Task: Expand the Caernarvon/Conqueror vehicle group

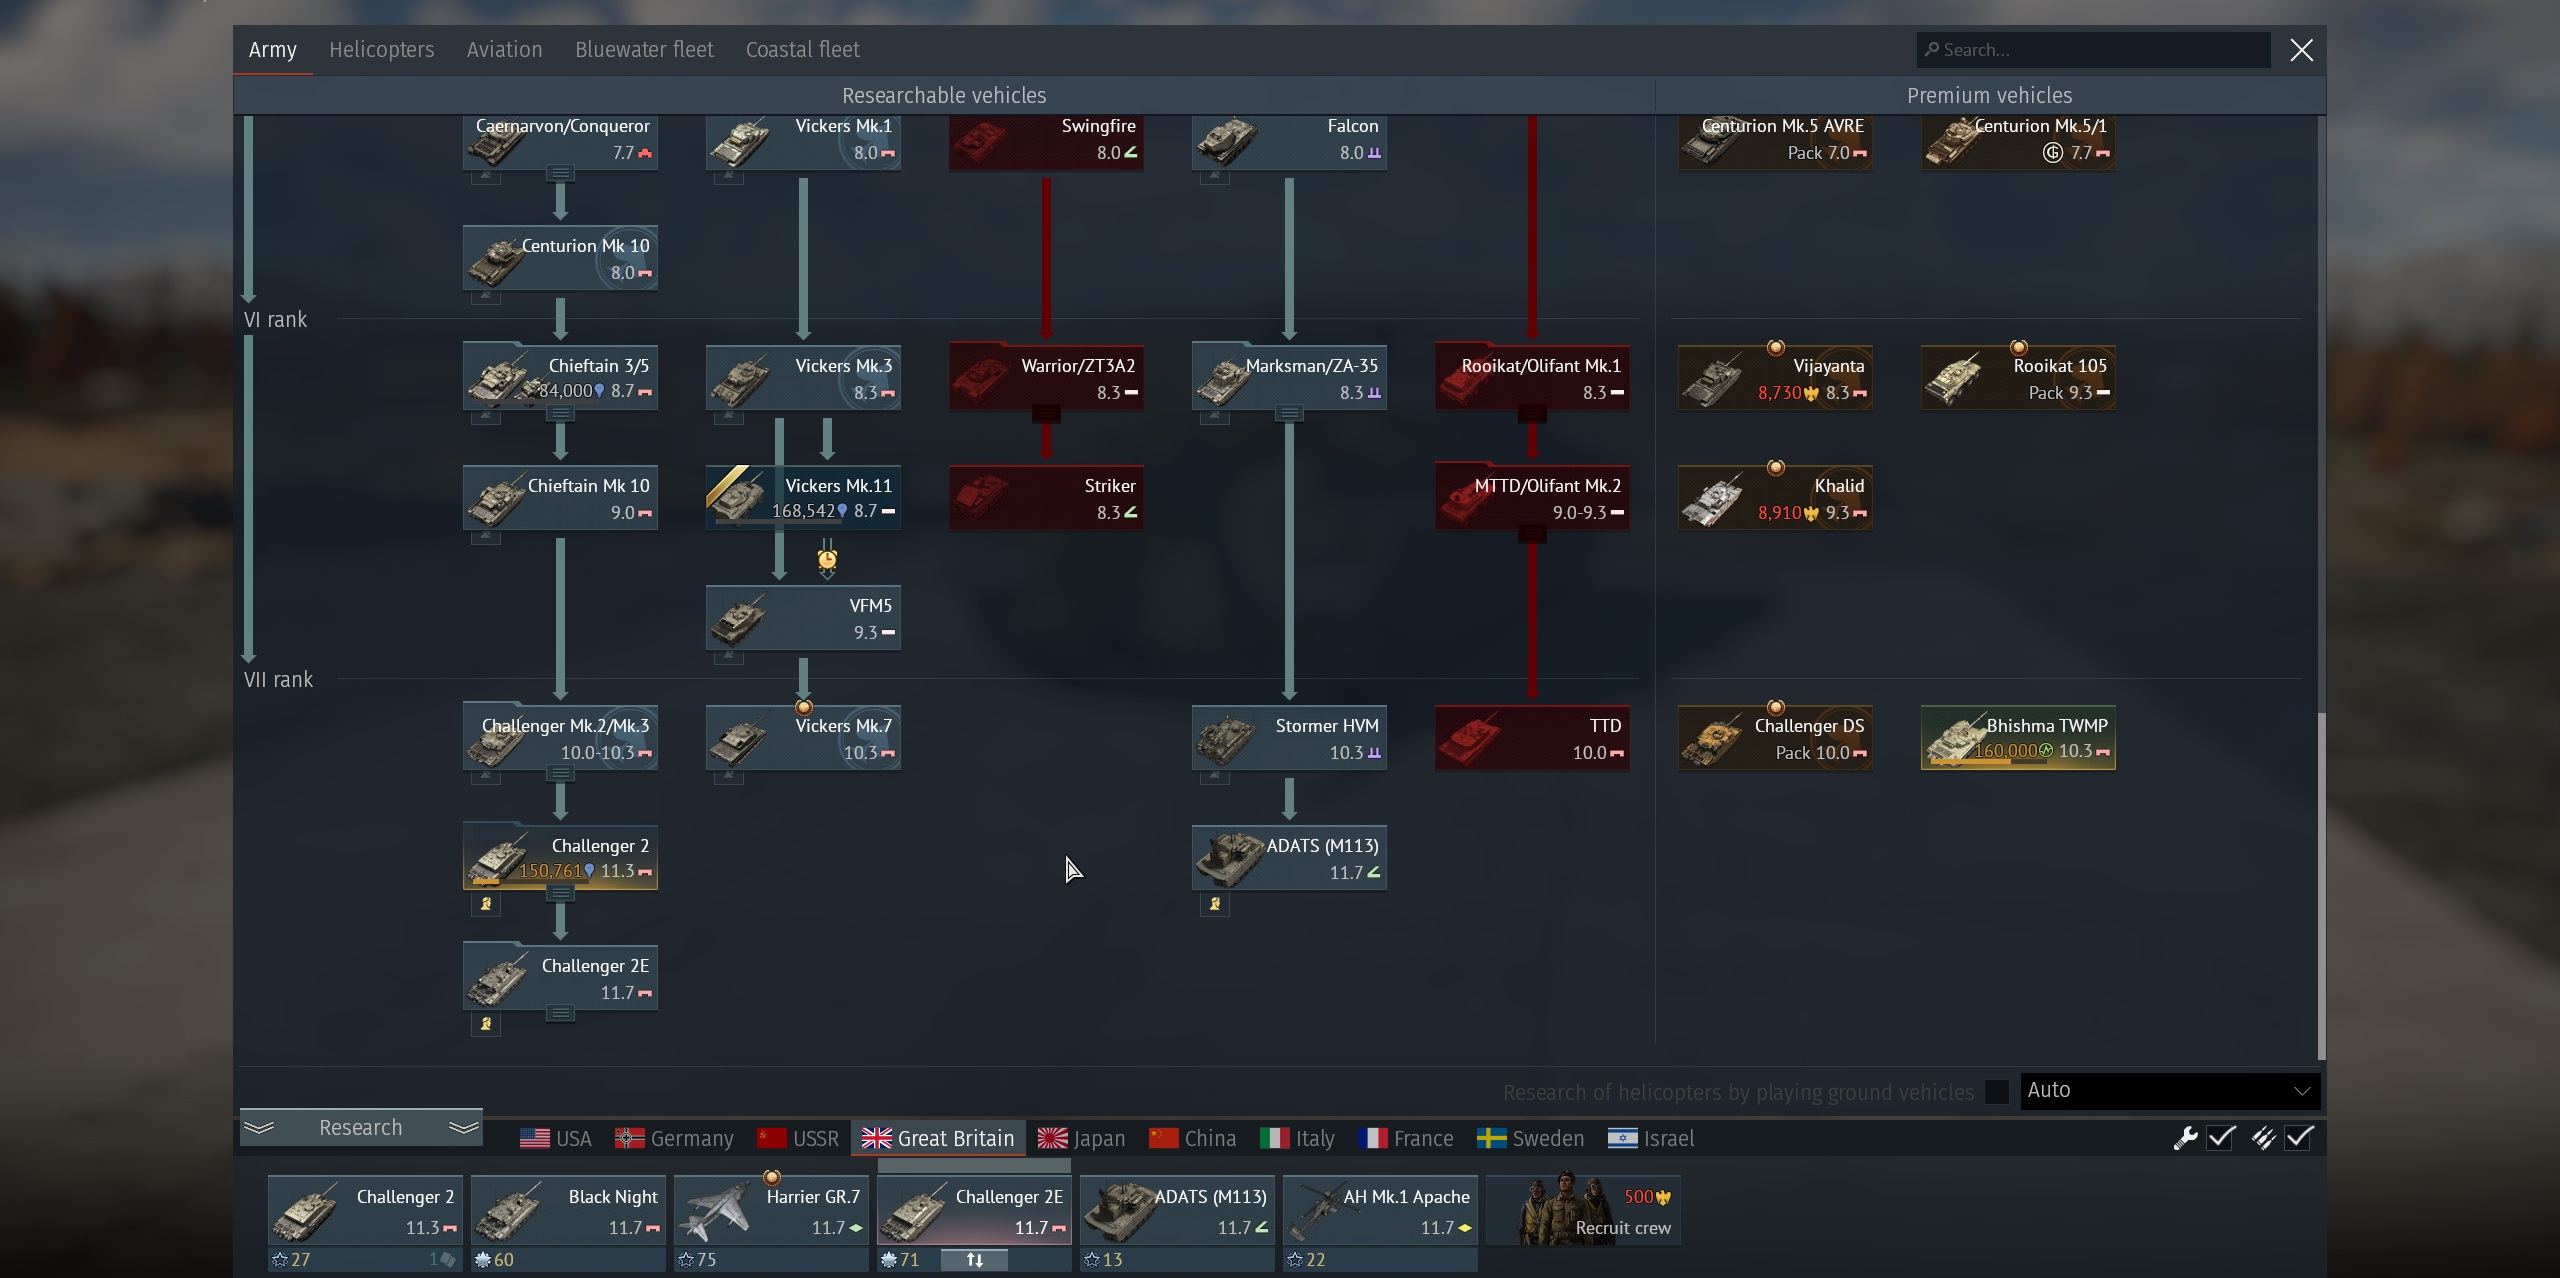Action: pyautogui.click(x=561, y=173)
